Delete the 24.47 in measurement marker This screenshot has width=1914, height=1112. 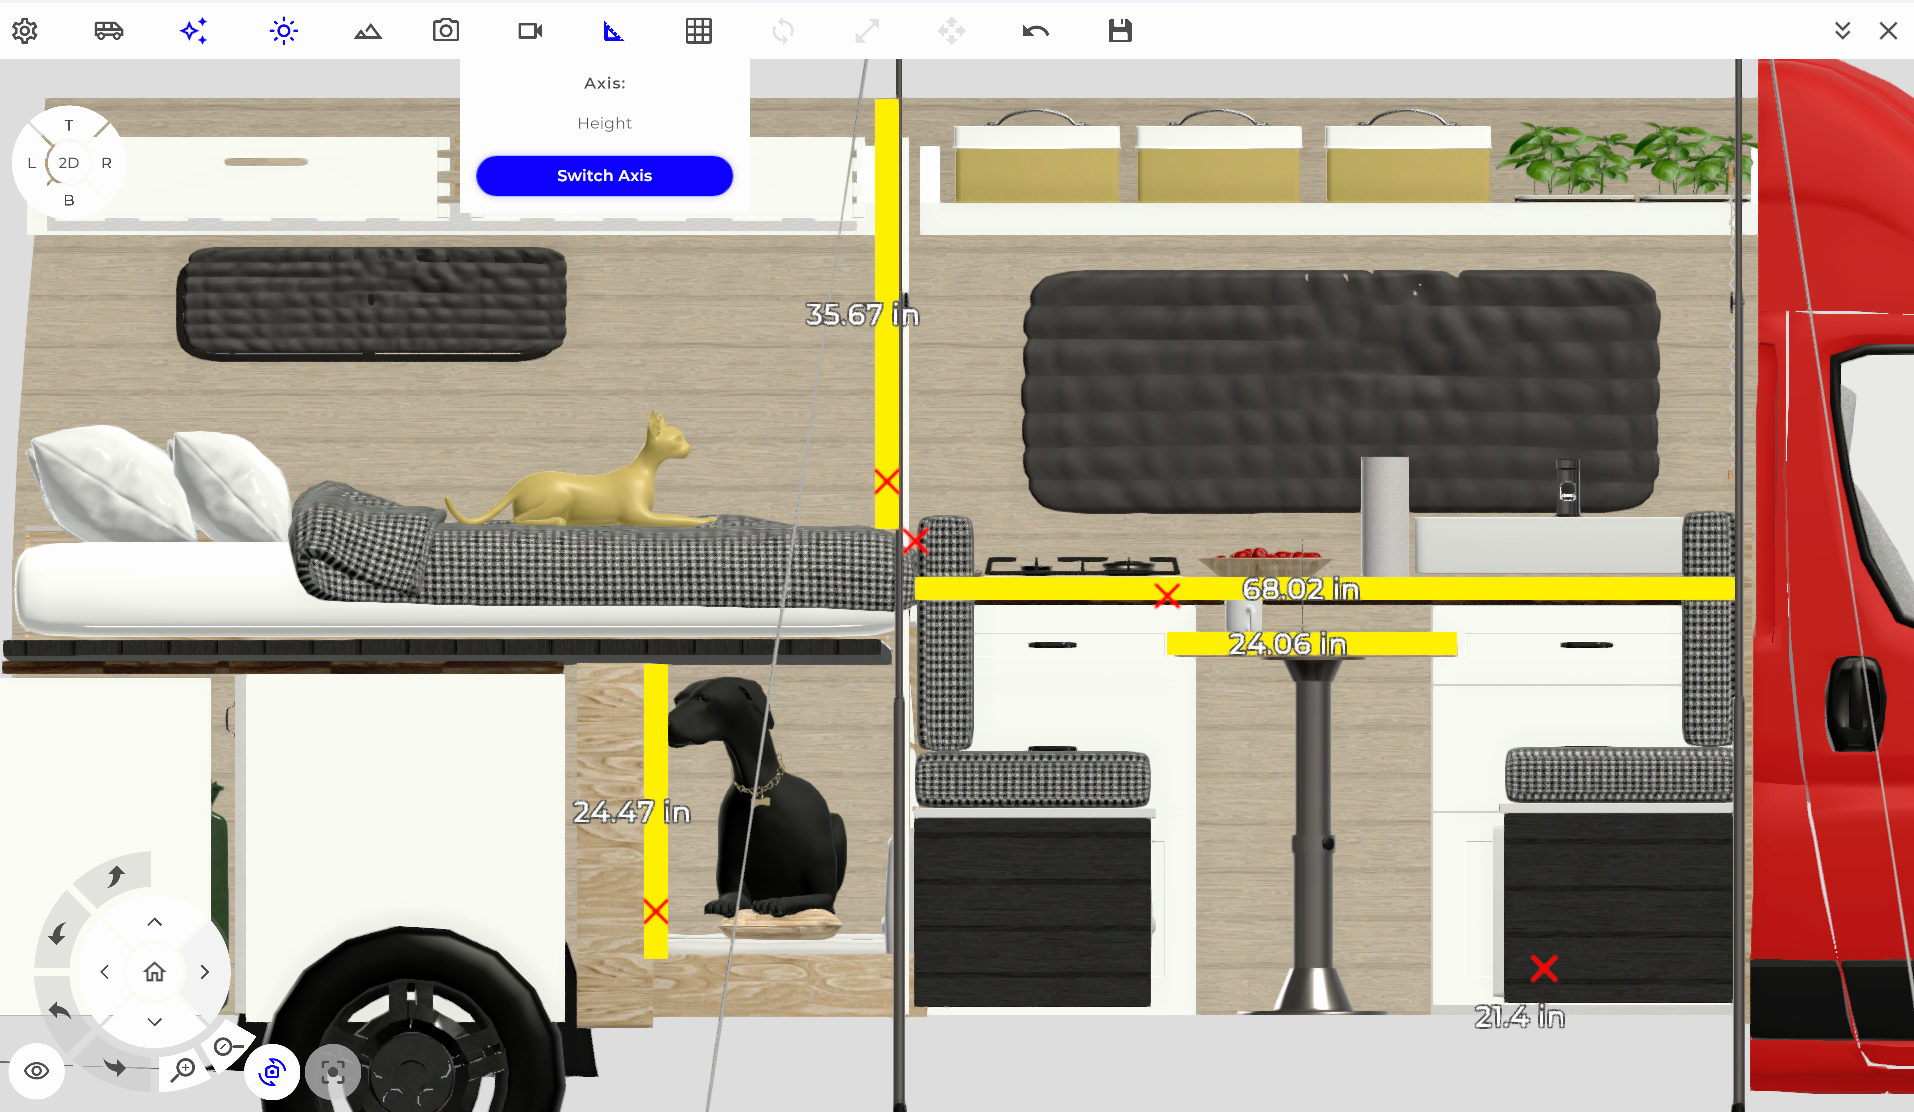[x=656, y=912]
